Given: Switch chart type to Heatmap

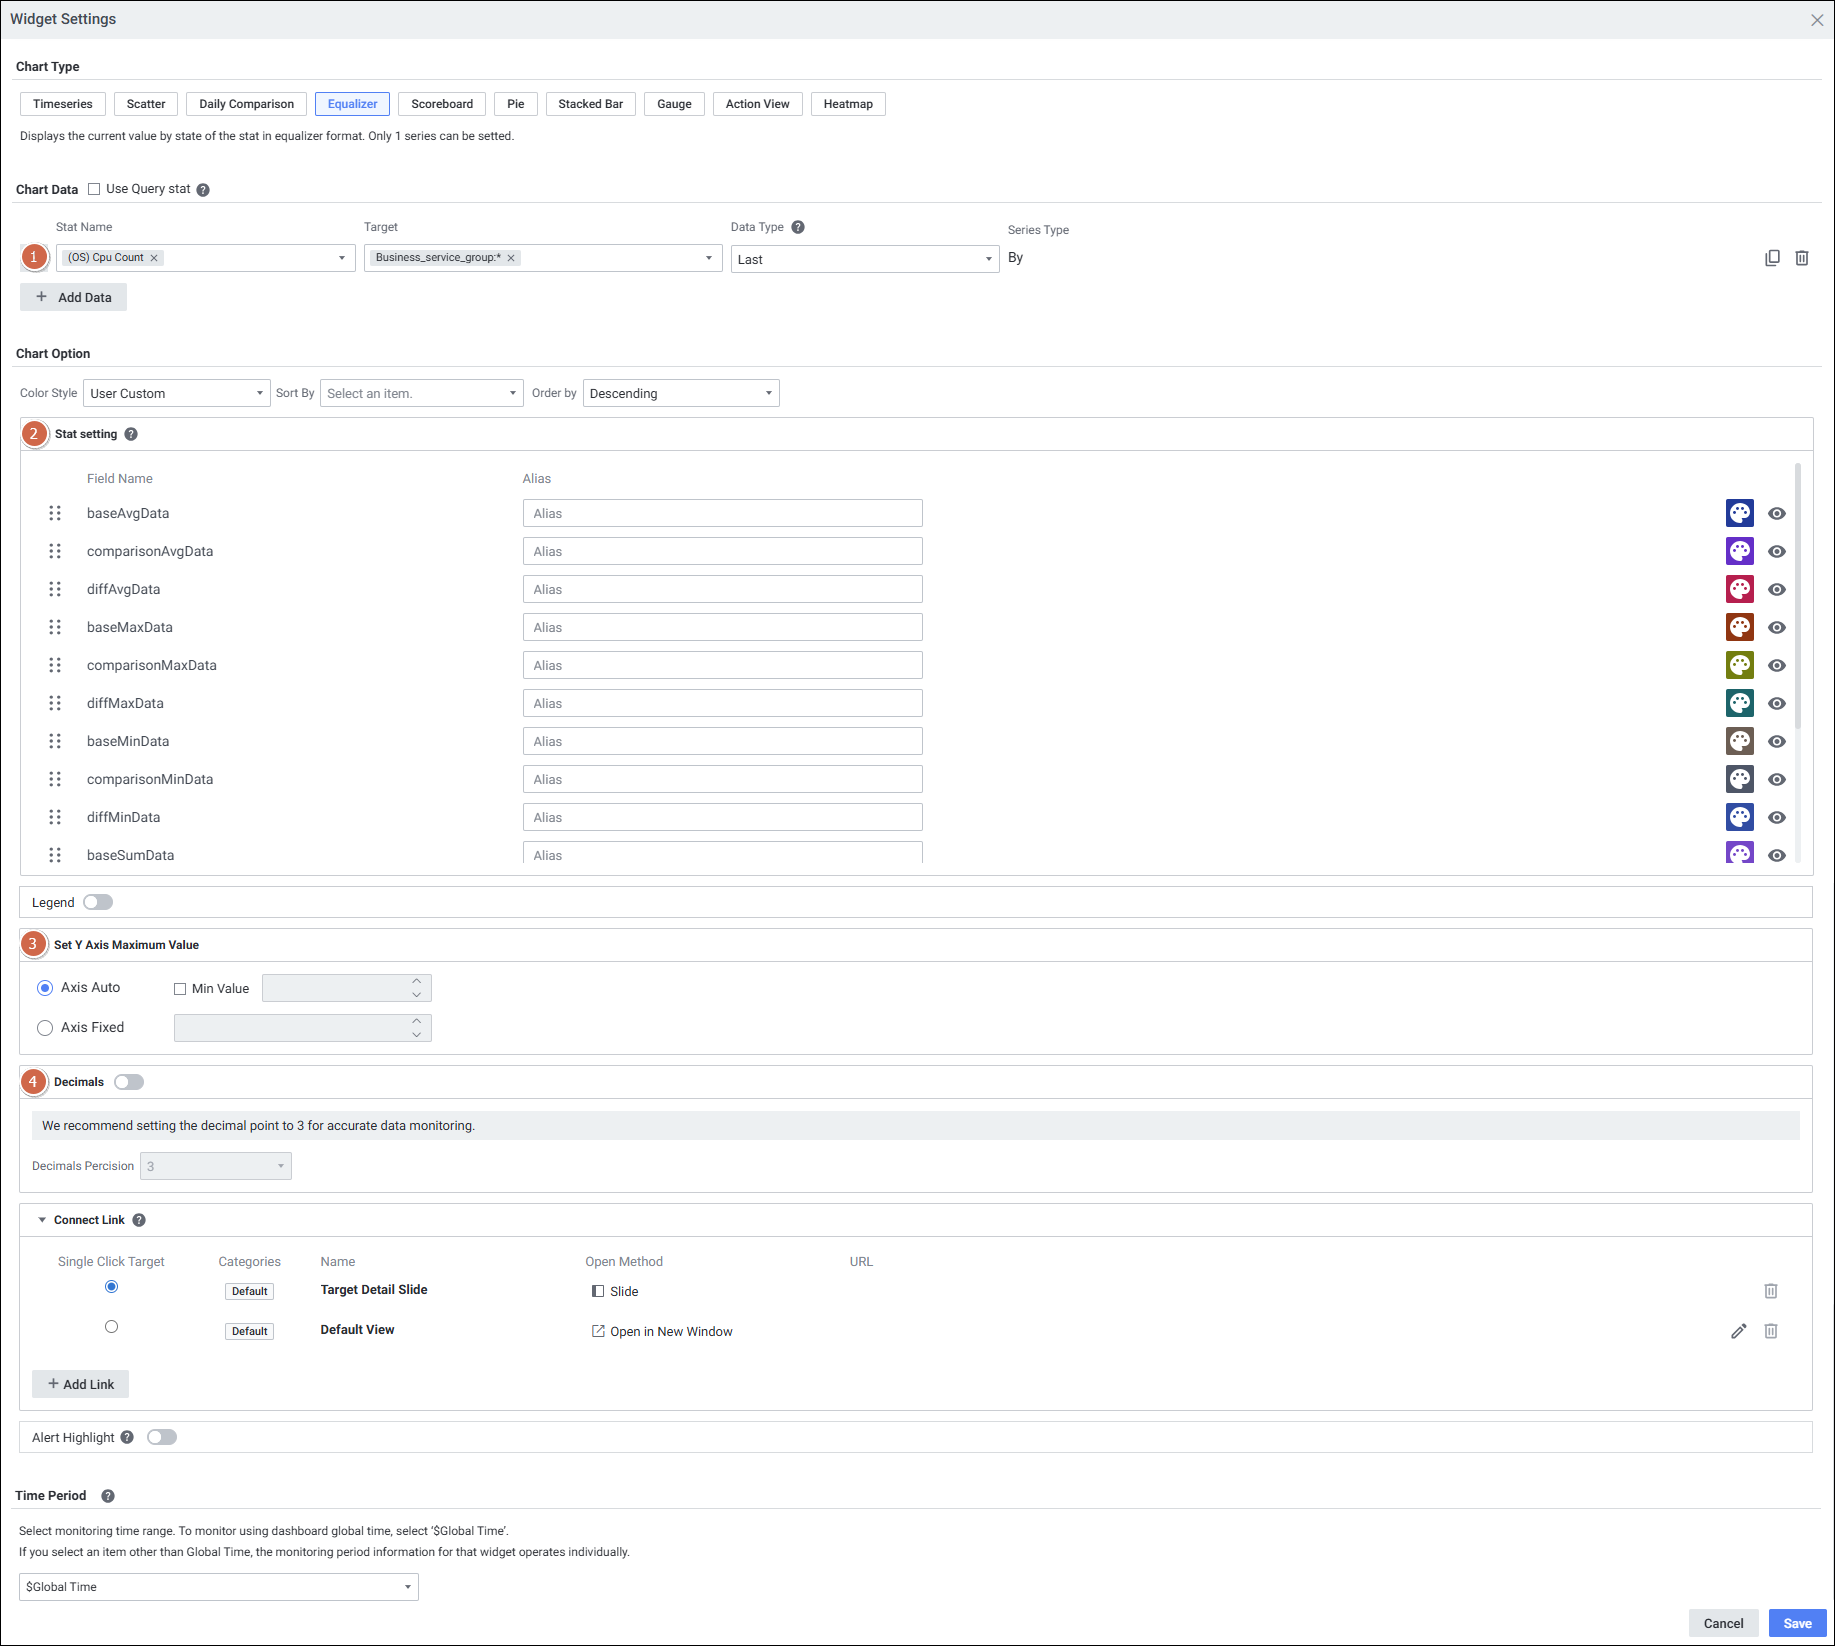Looking at the screenshot, I should point(847,104).
